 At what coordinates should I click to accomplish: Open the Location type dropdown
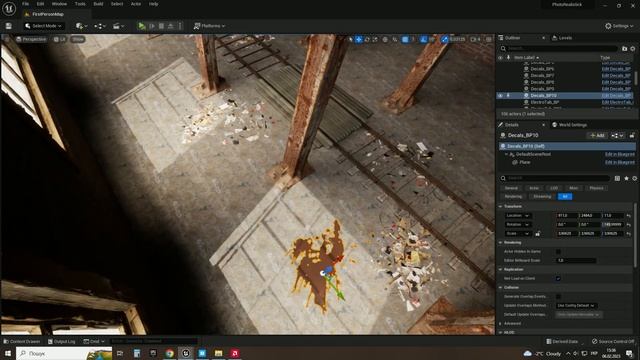(517, 216)
